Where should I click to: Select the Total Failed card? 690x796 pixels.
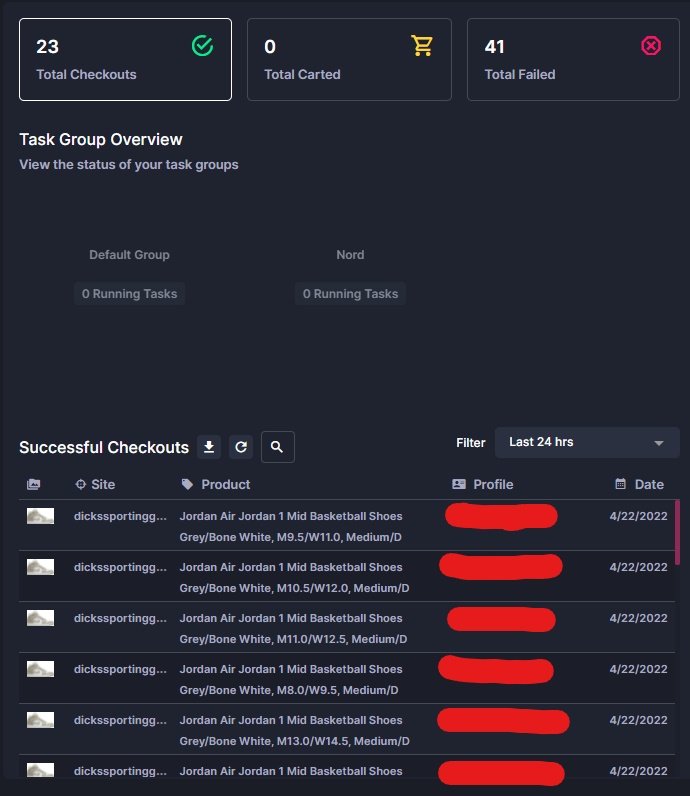coord(573,59)
